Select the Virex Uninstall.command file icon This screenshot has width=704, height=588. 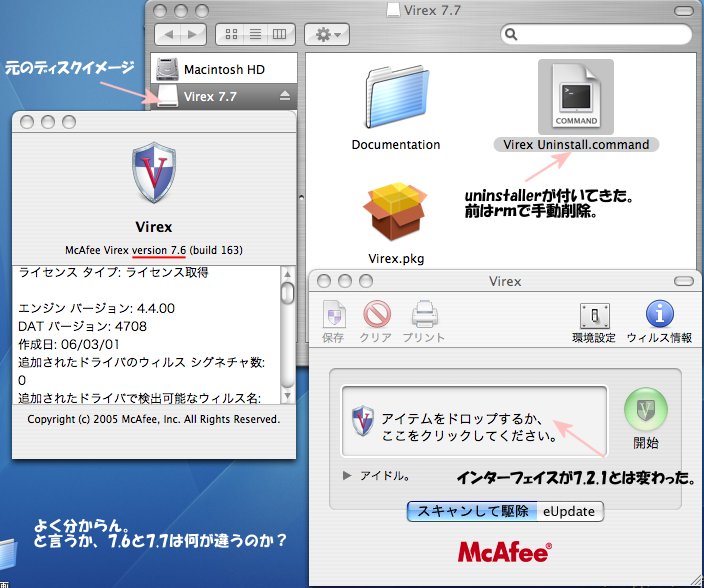click(576, 97)
